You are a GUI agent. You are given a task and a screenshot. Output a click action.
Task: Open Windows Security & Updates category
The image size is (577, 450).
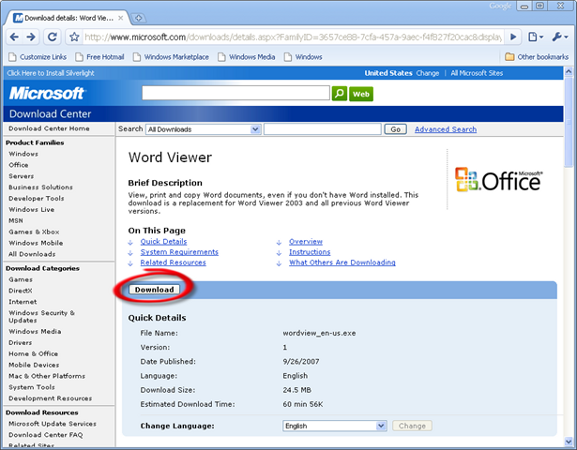pos(42,316)
